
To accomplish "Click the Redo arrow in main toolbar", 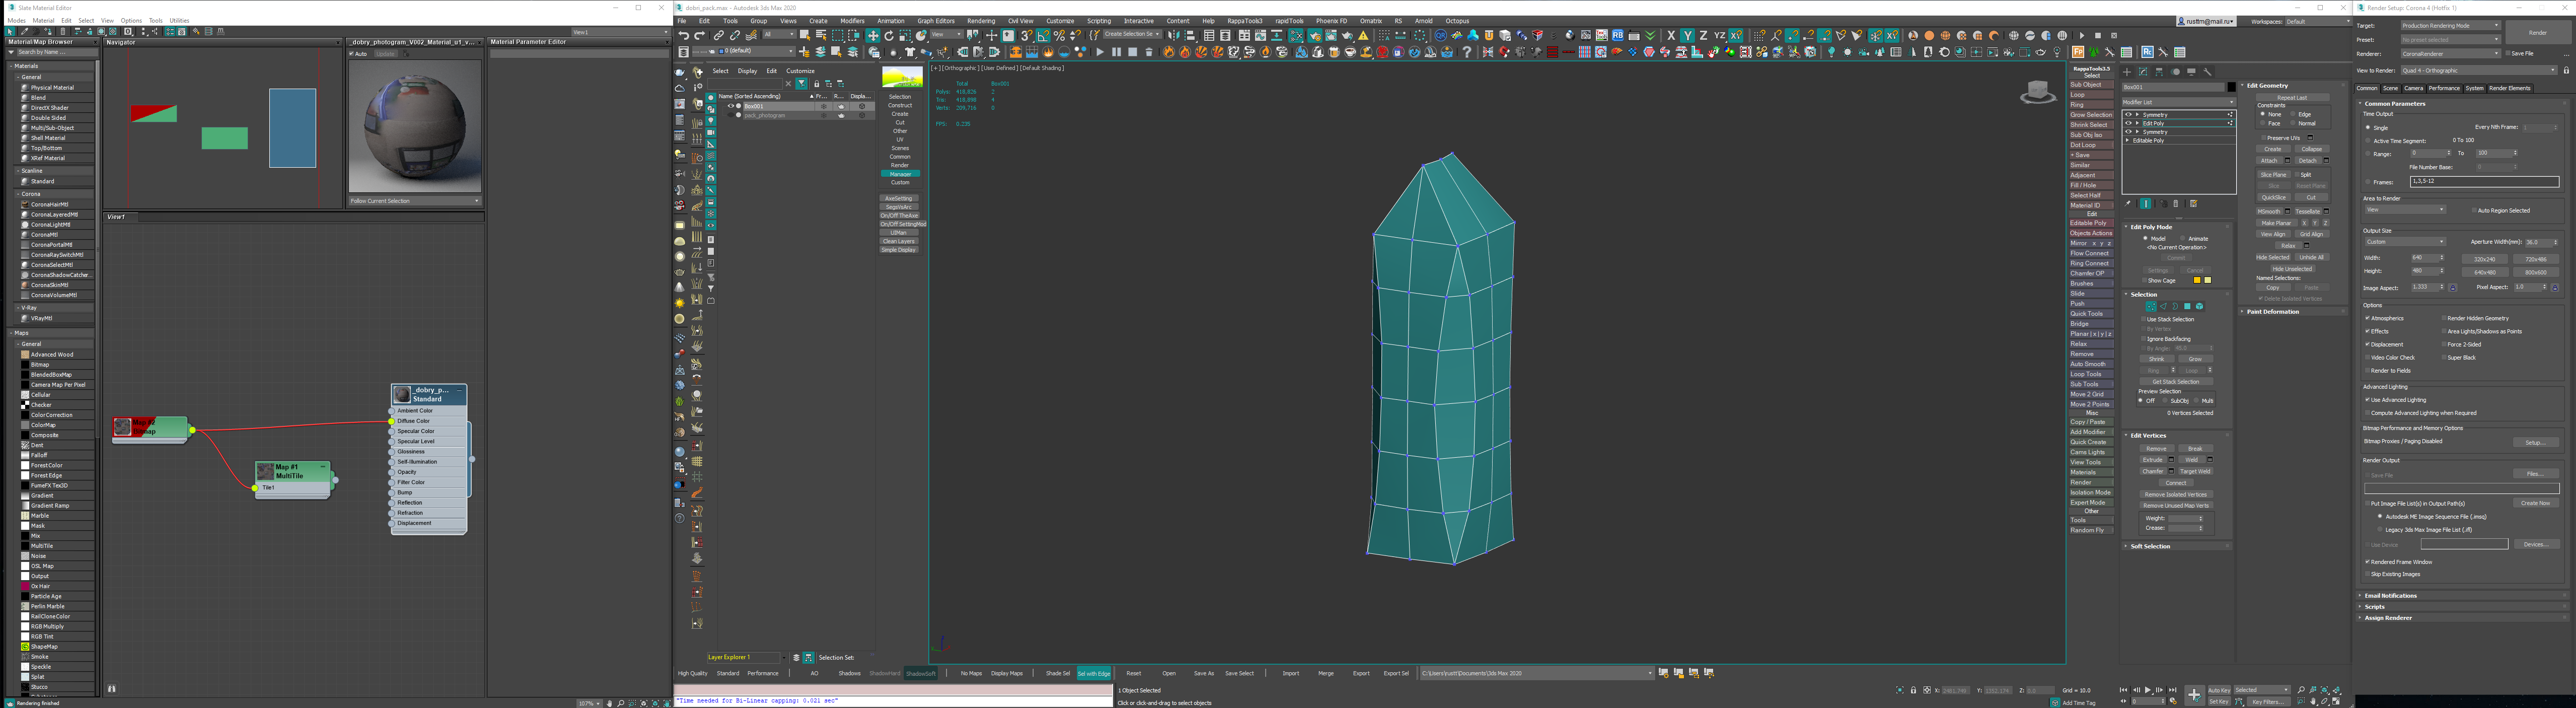I will (700, 35).
